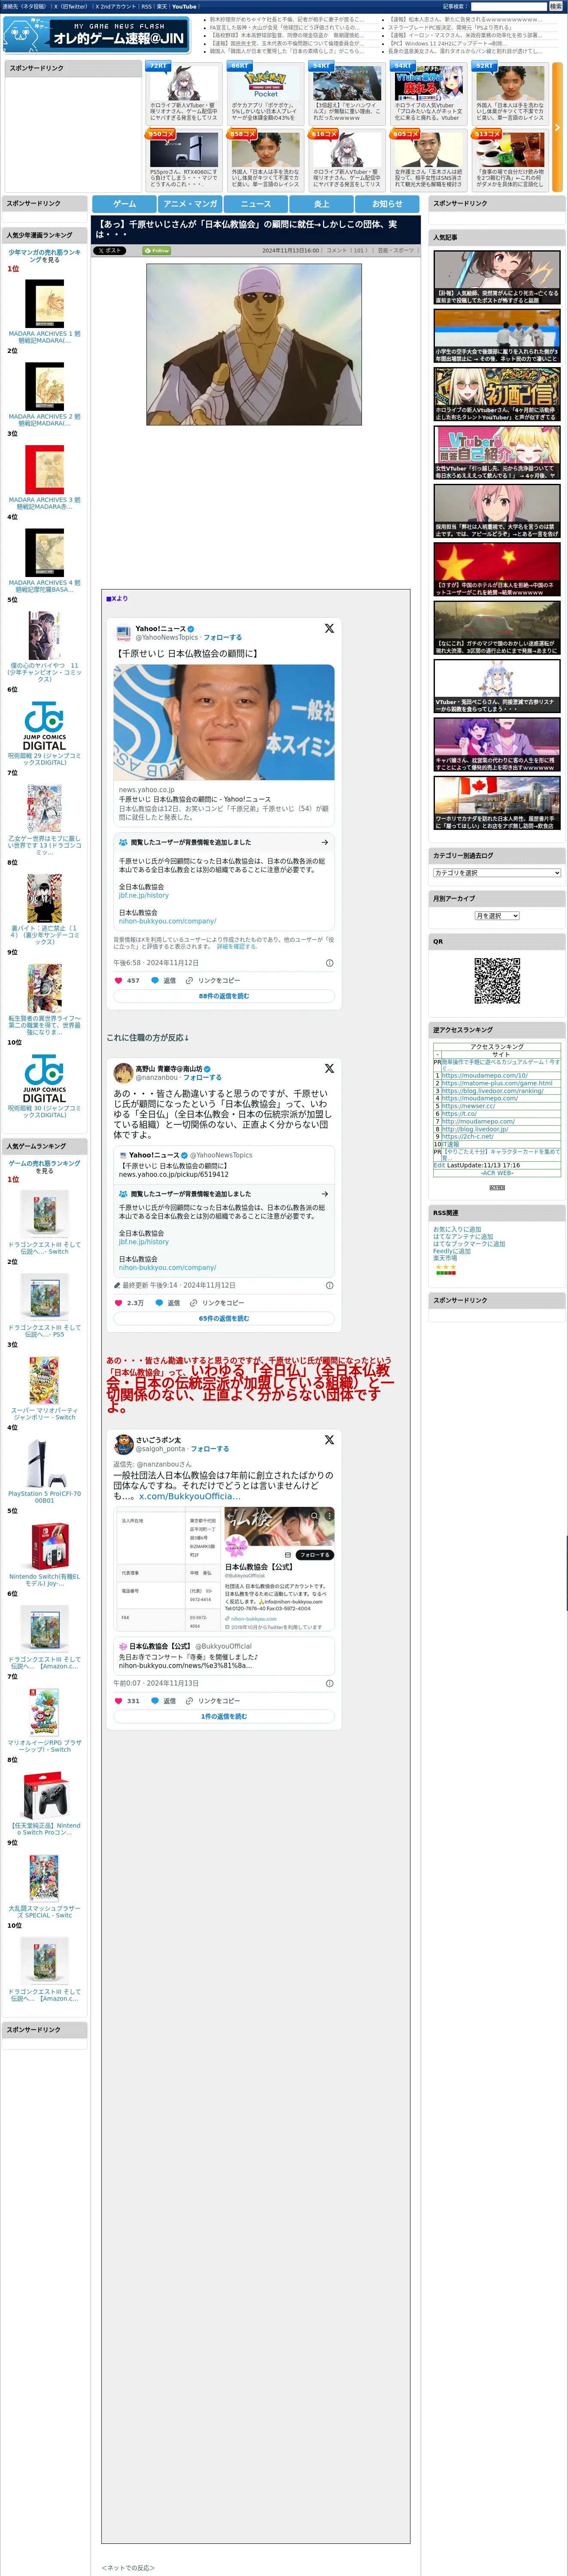This screenshot has height=2576, width=568.
Task: Open はてなブックマークに追加 link
Action: tap(469, 1244)
